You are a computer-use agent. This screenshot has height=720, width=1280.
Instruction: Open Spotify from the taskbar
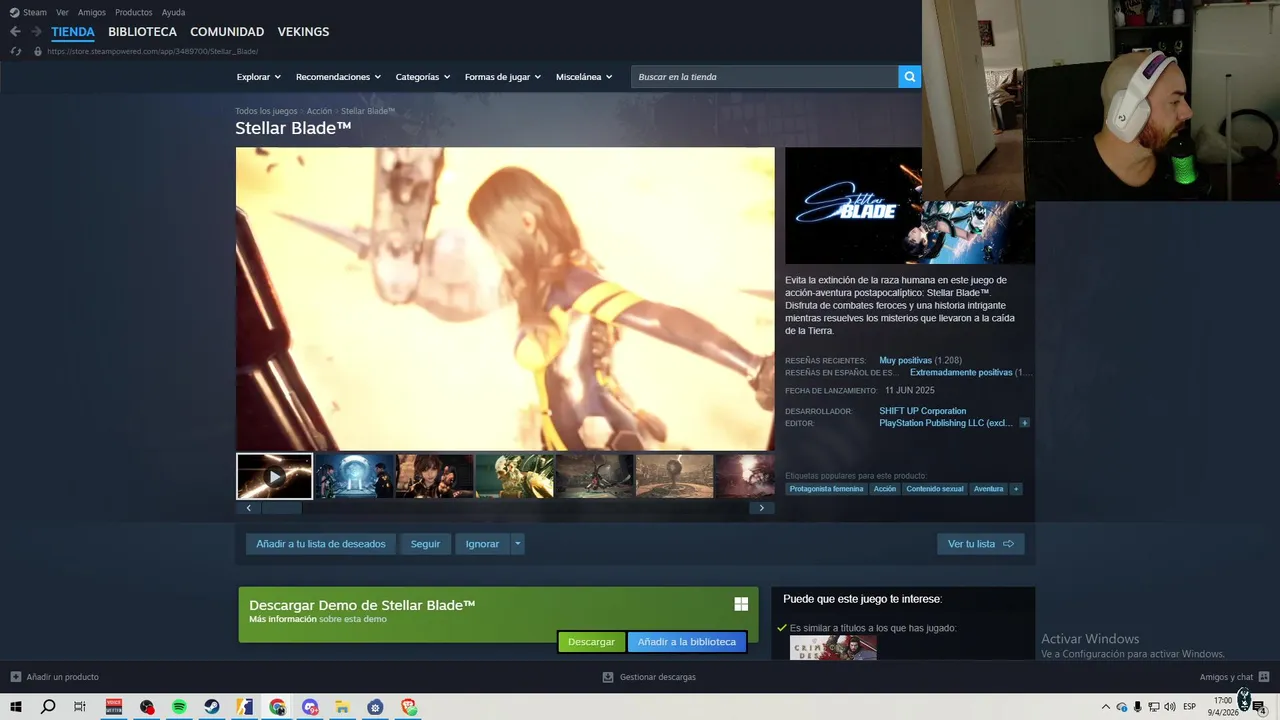(x=179, y=707)
